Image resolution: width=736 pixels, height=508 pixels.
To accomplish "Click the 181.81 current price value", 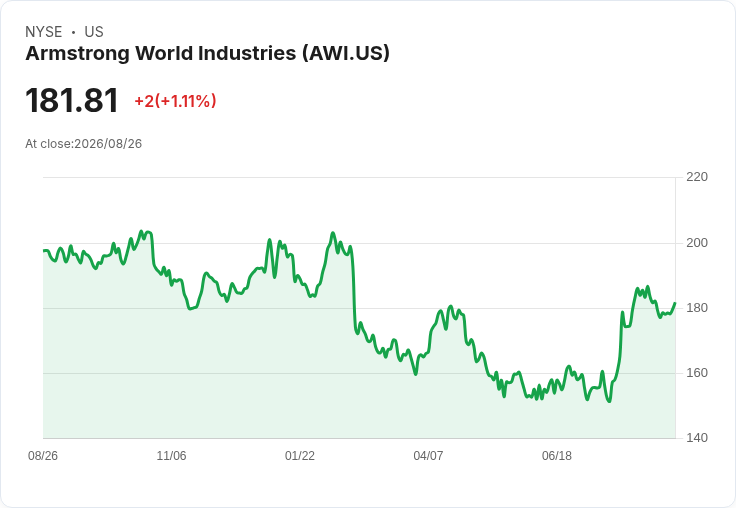I will tap(72, 100).
